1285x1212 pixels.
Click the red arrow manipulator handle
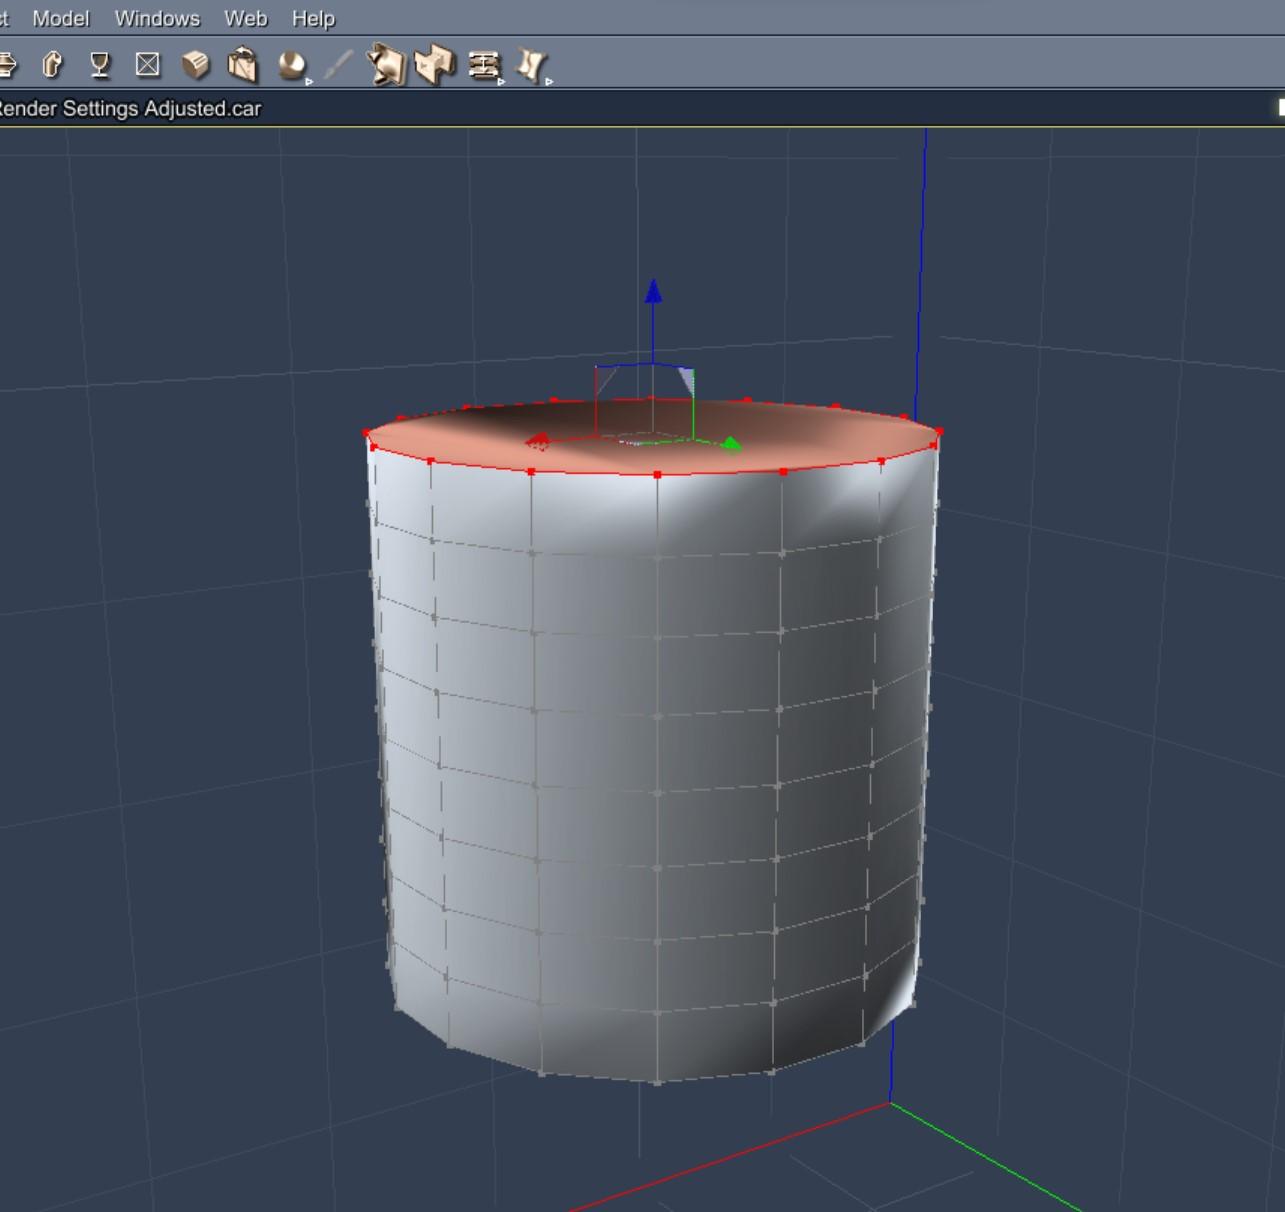(x=538, y=441)
